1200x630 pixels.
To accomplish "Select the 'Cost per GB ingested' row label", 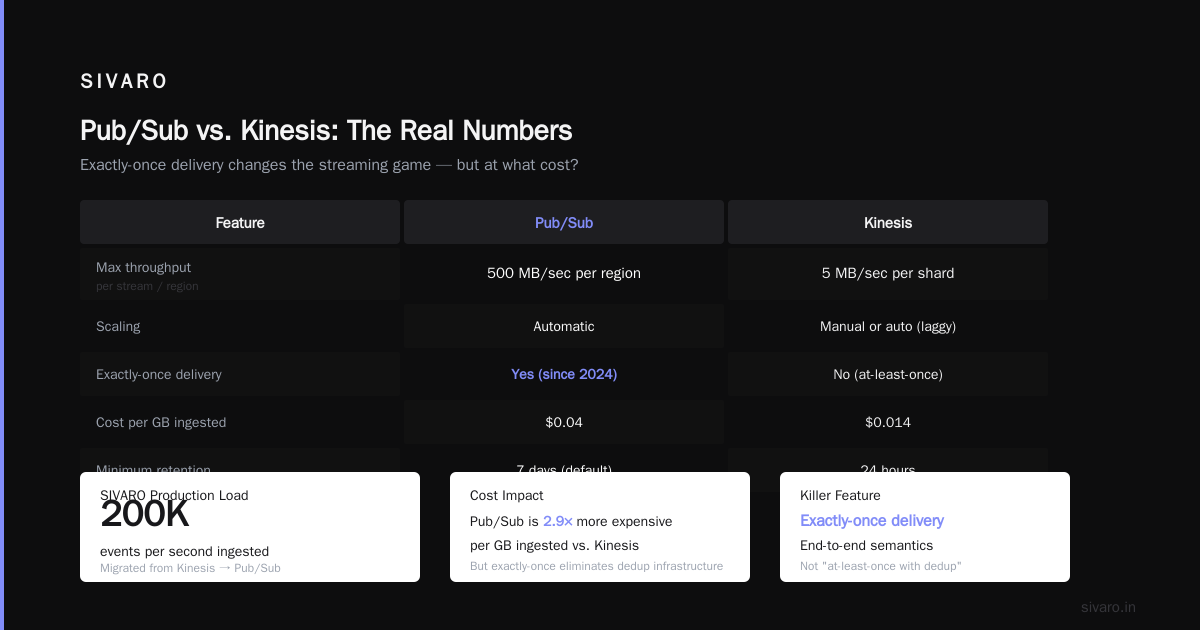I will point(161,422).
